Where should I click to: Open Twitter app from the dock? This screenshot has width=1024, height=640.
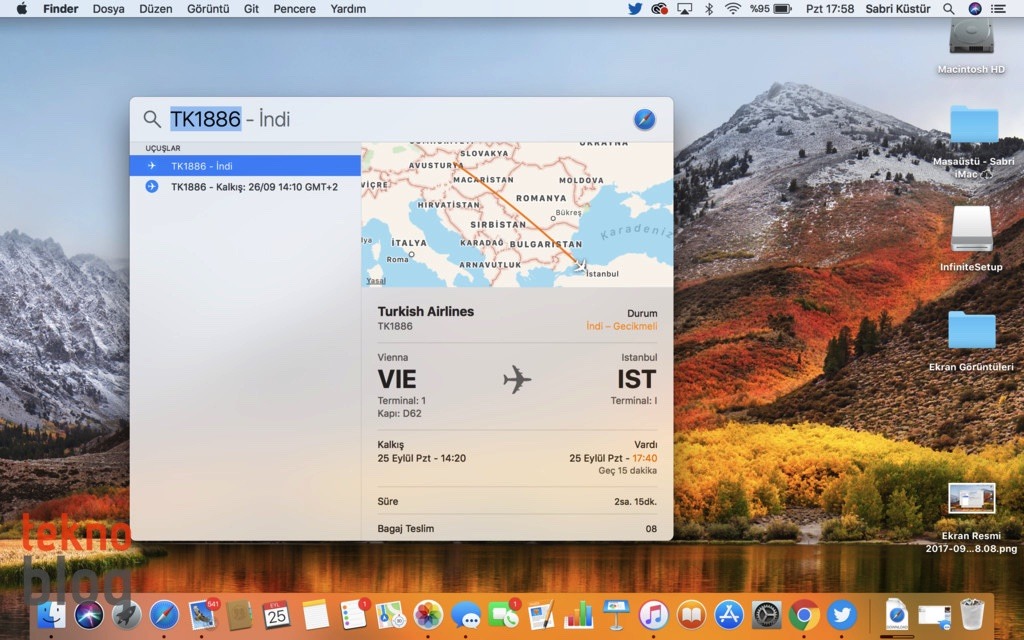click(x=842, y=615)
